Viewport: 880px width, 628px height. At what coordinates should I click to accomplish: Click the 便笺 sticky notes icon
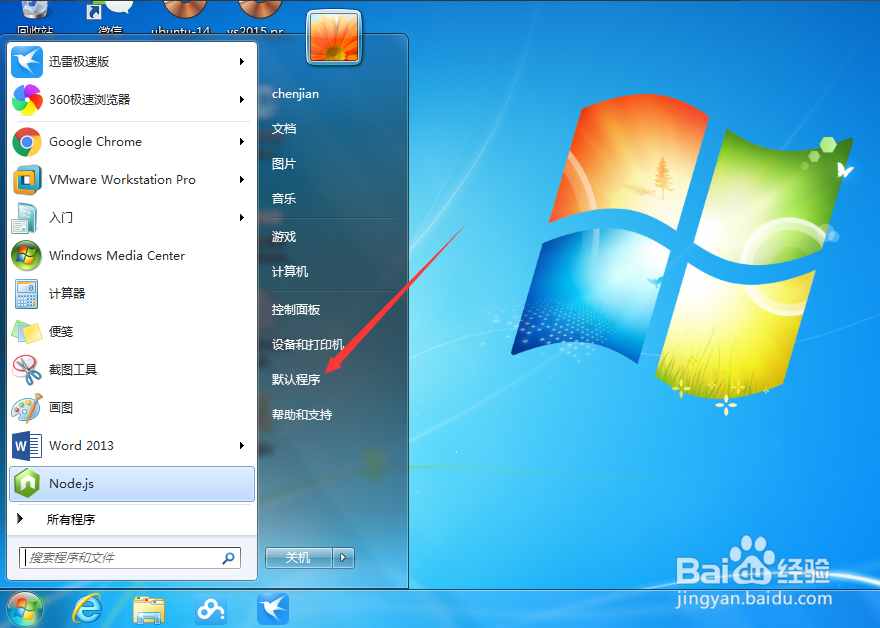click(26, 332)
